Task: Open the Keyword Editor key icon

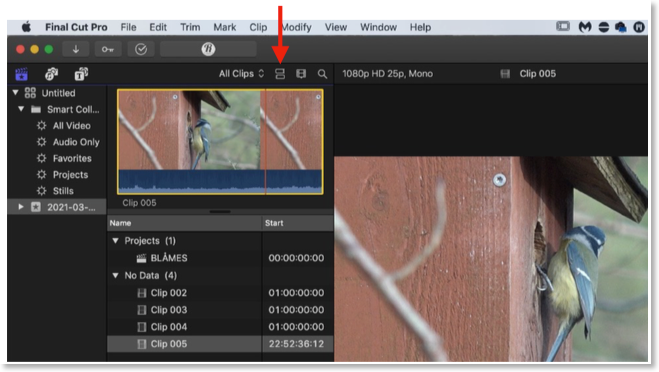Action: click(108, 49)
